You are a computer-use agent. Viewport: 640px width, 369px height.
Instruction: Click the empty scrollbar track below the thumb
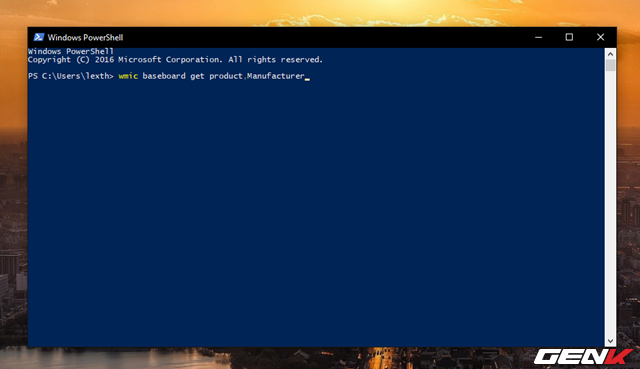610,203
